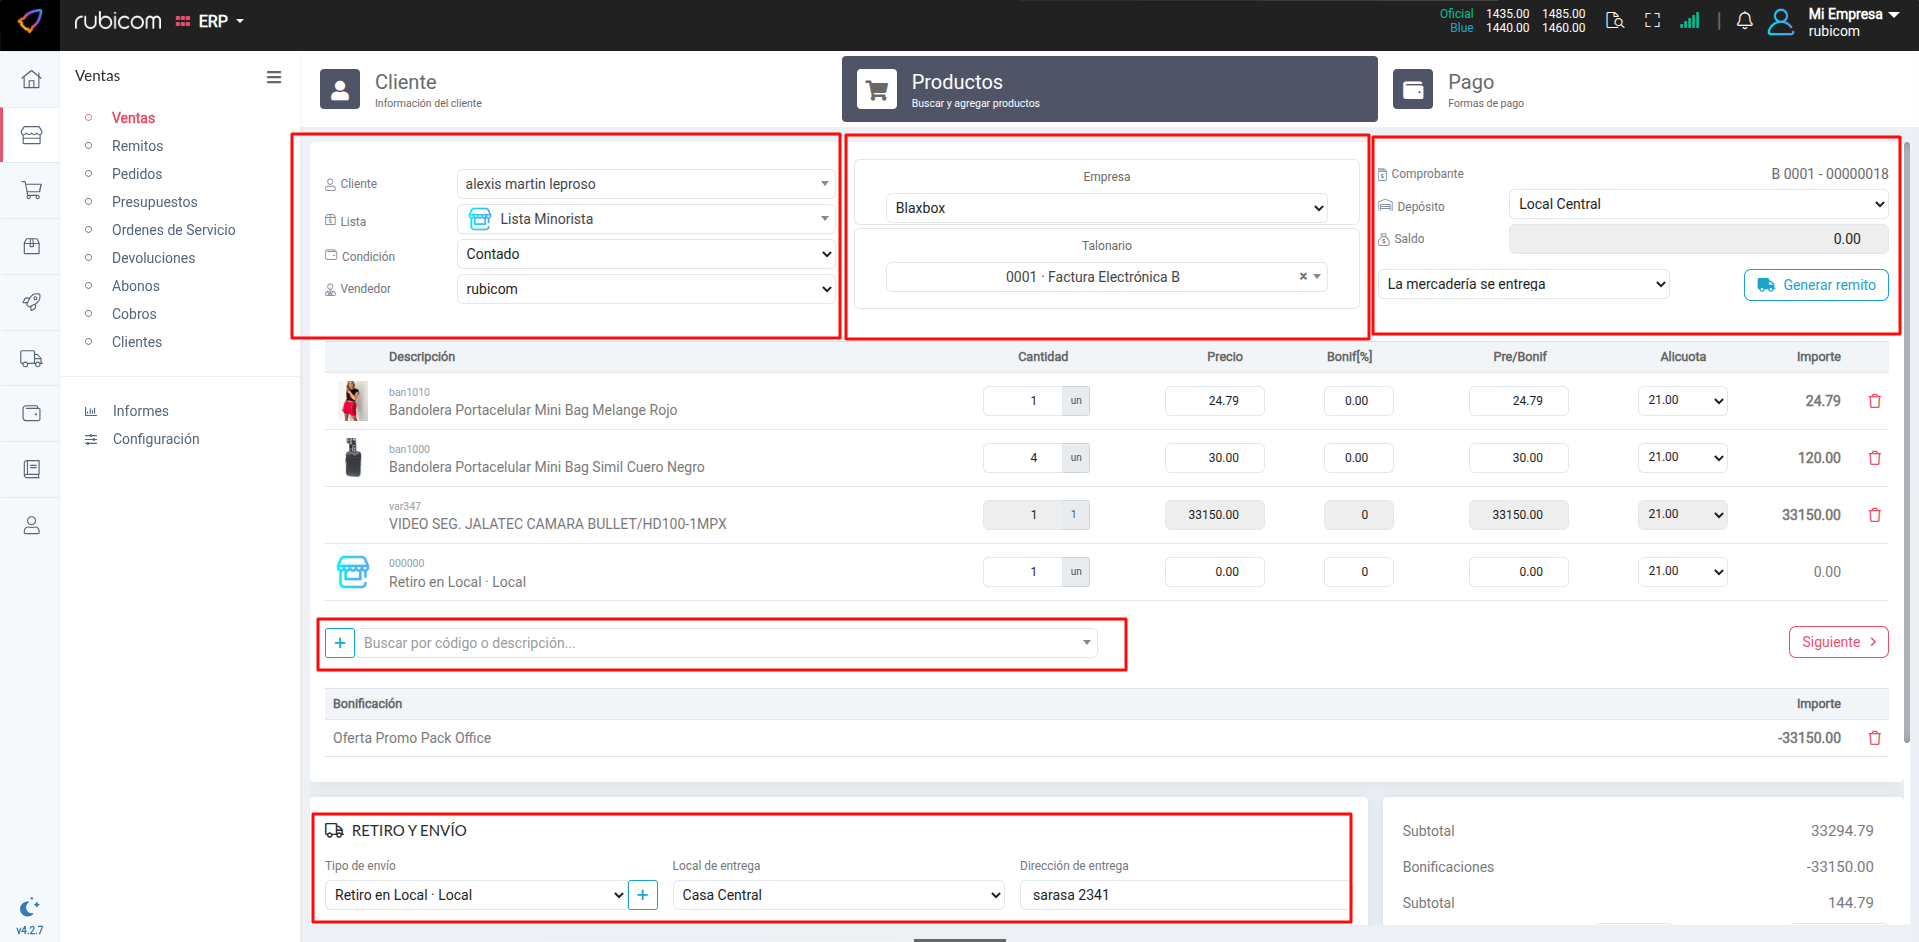1919x942 pixels.
Task: Clear the Talonario Factura Electrónica B selection
Action: tap(1302, 277)
